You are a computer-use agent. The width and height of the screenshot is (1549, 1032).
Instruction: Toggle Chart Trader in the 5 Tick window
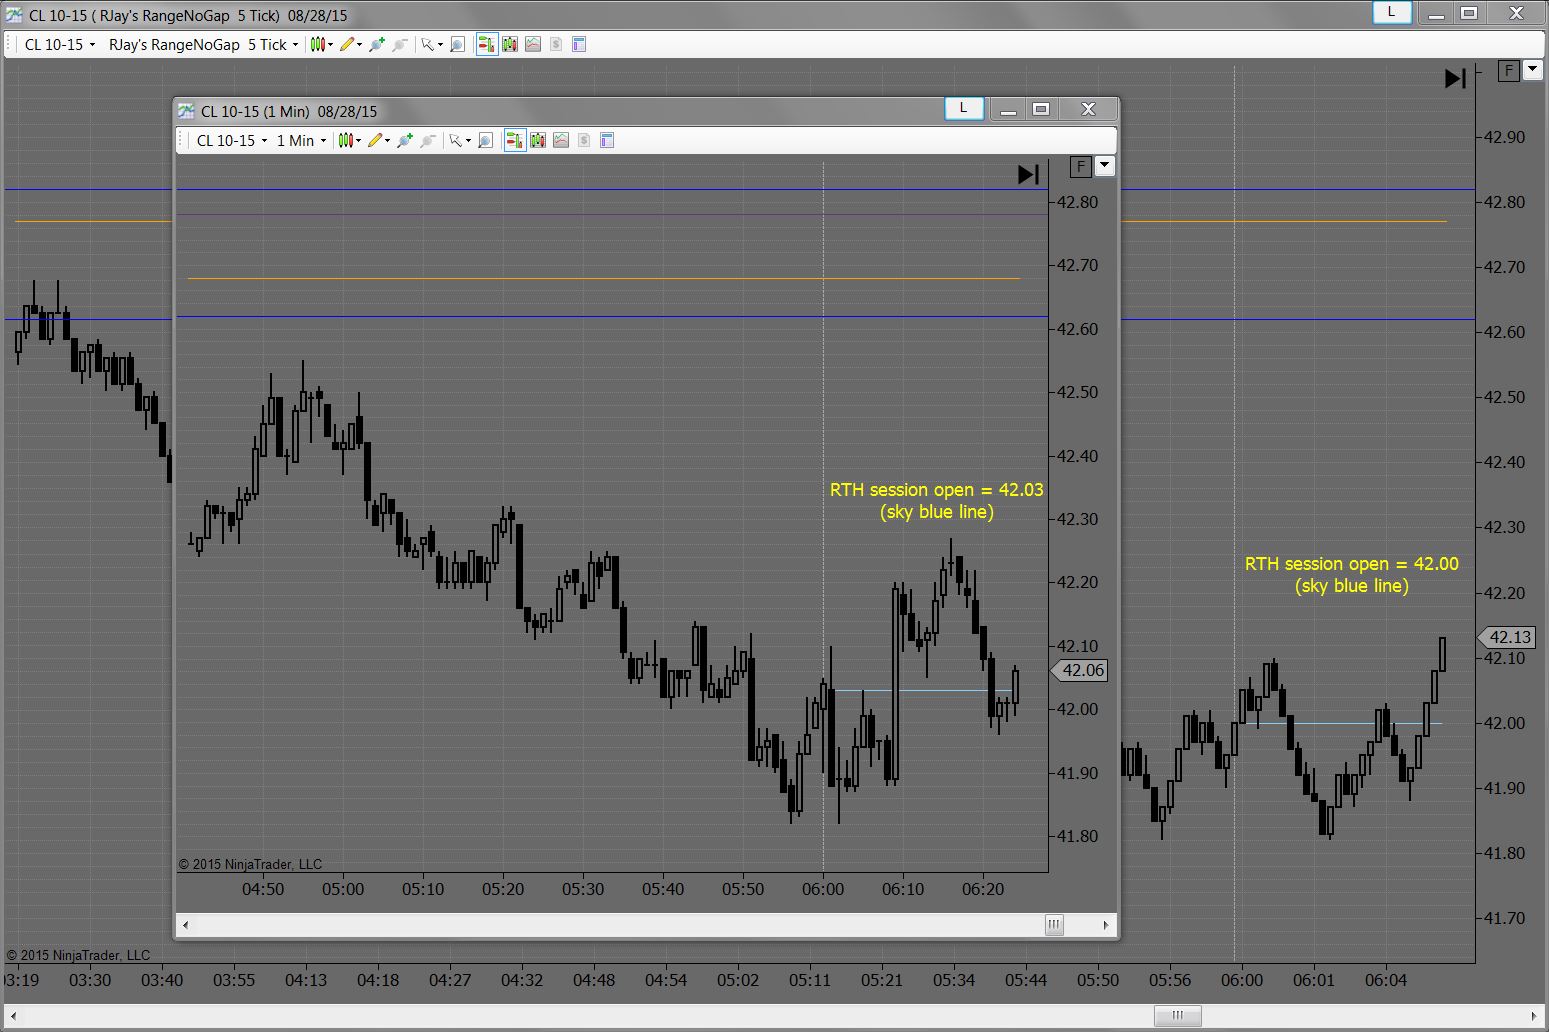point(487,44)
